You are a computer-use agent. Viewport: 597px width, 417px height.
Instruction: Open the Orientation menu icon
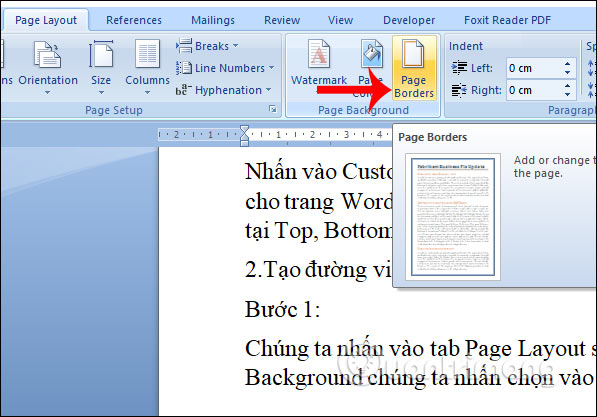48,54
